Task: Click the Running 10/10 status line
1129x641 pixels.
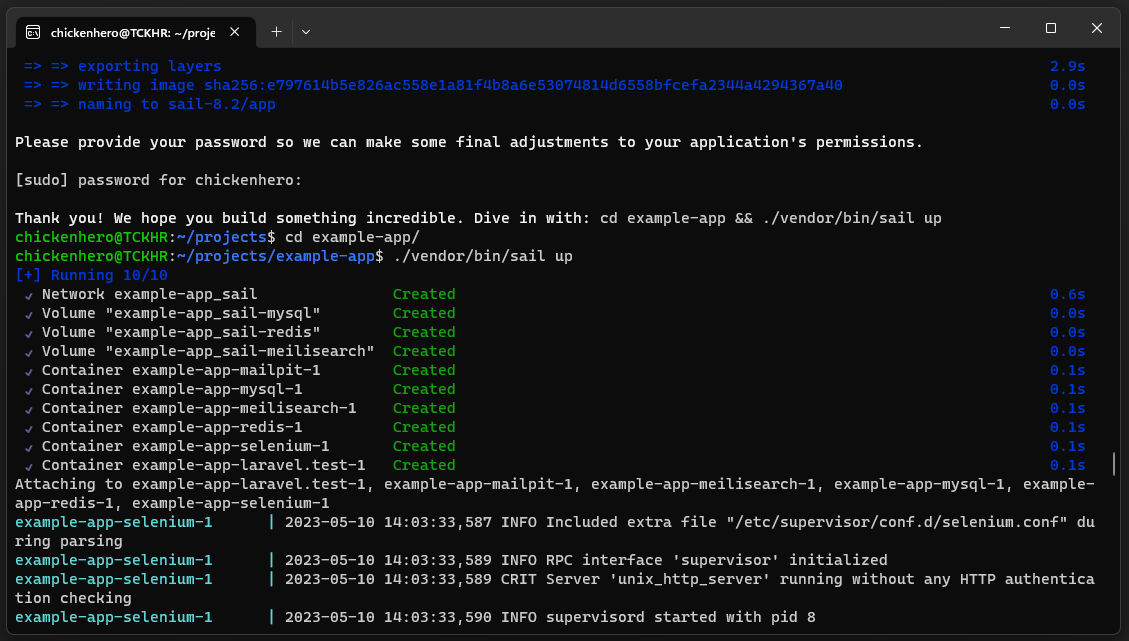Action: pyautogui.click(x=92, y=275)
